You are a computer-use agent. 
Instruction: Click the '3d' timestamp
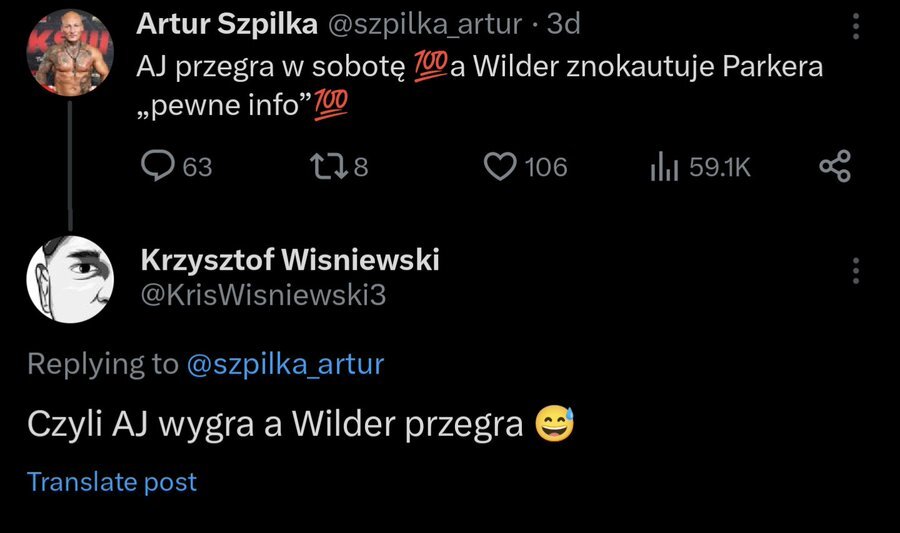coord(563,24)
